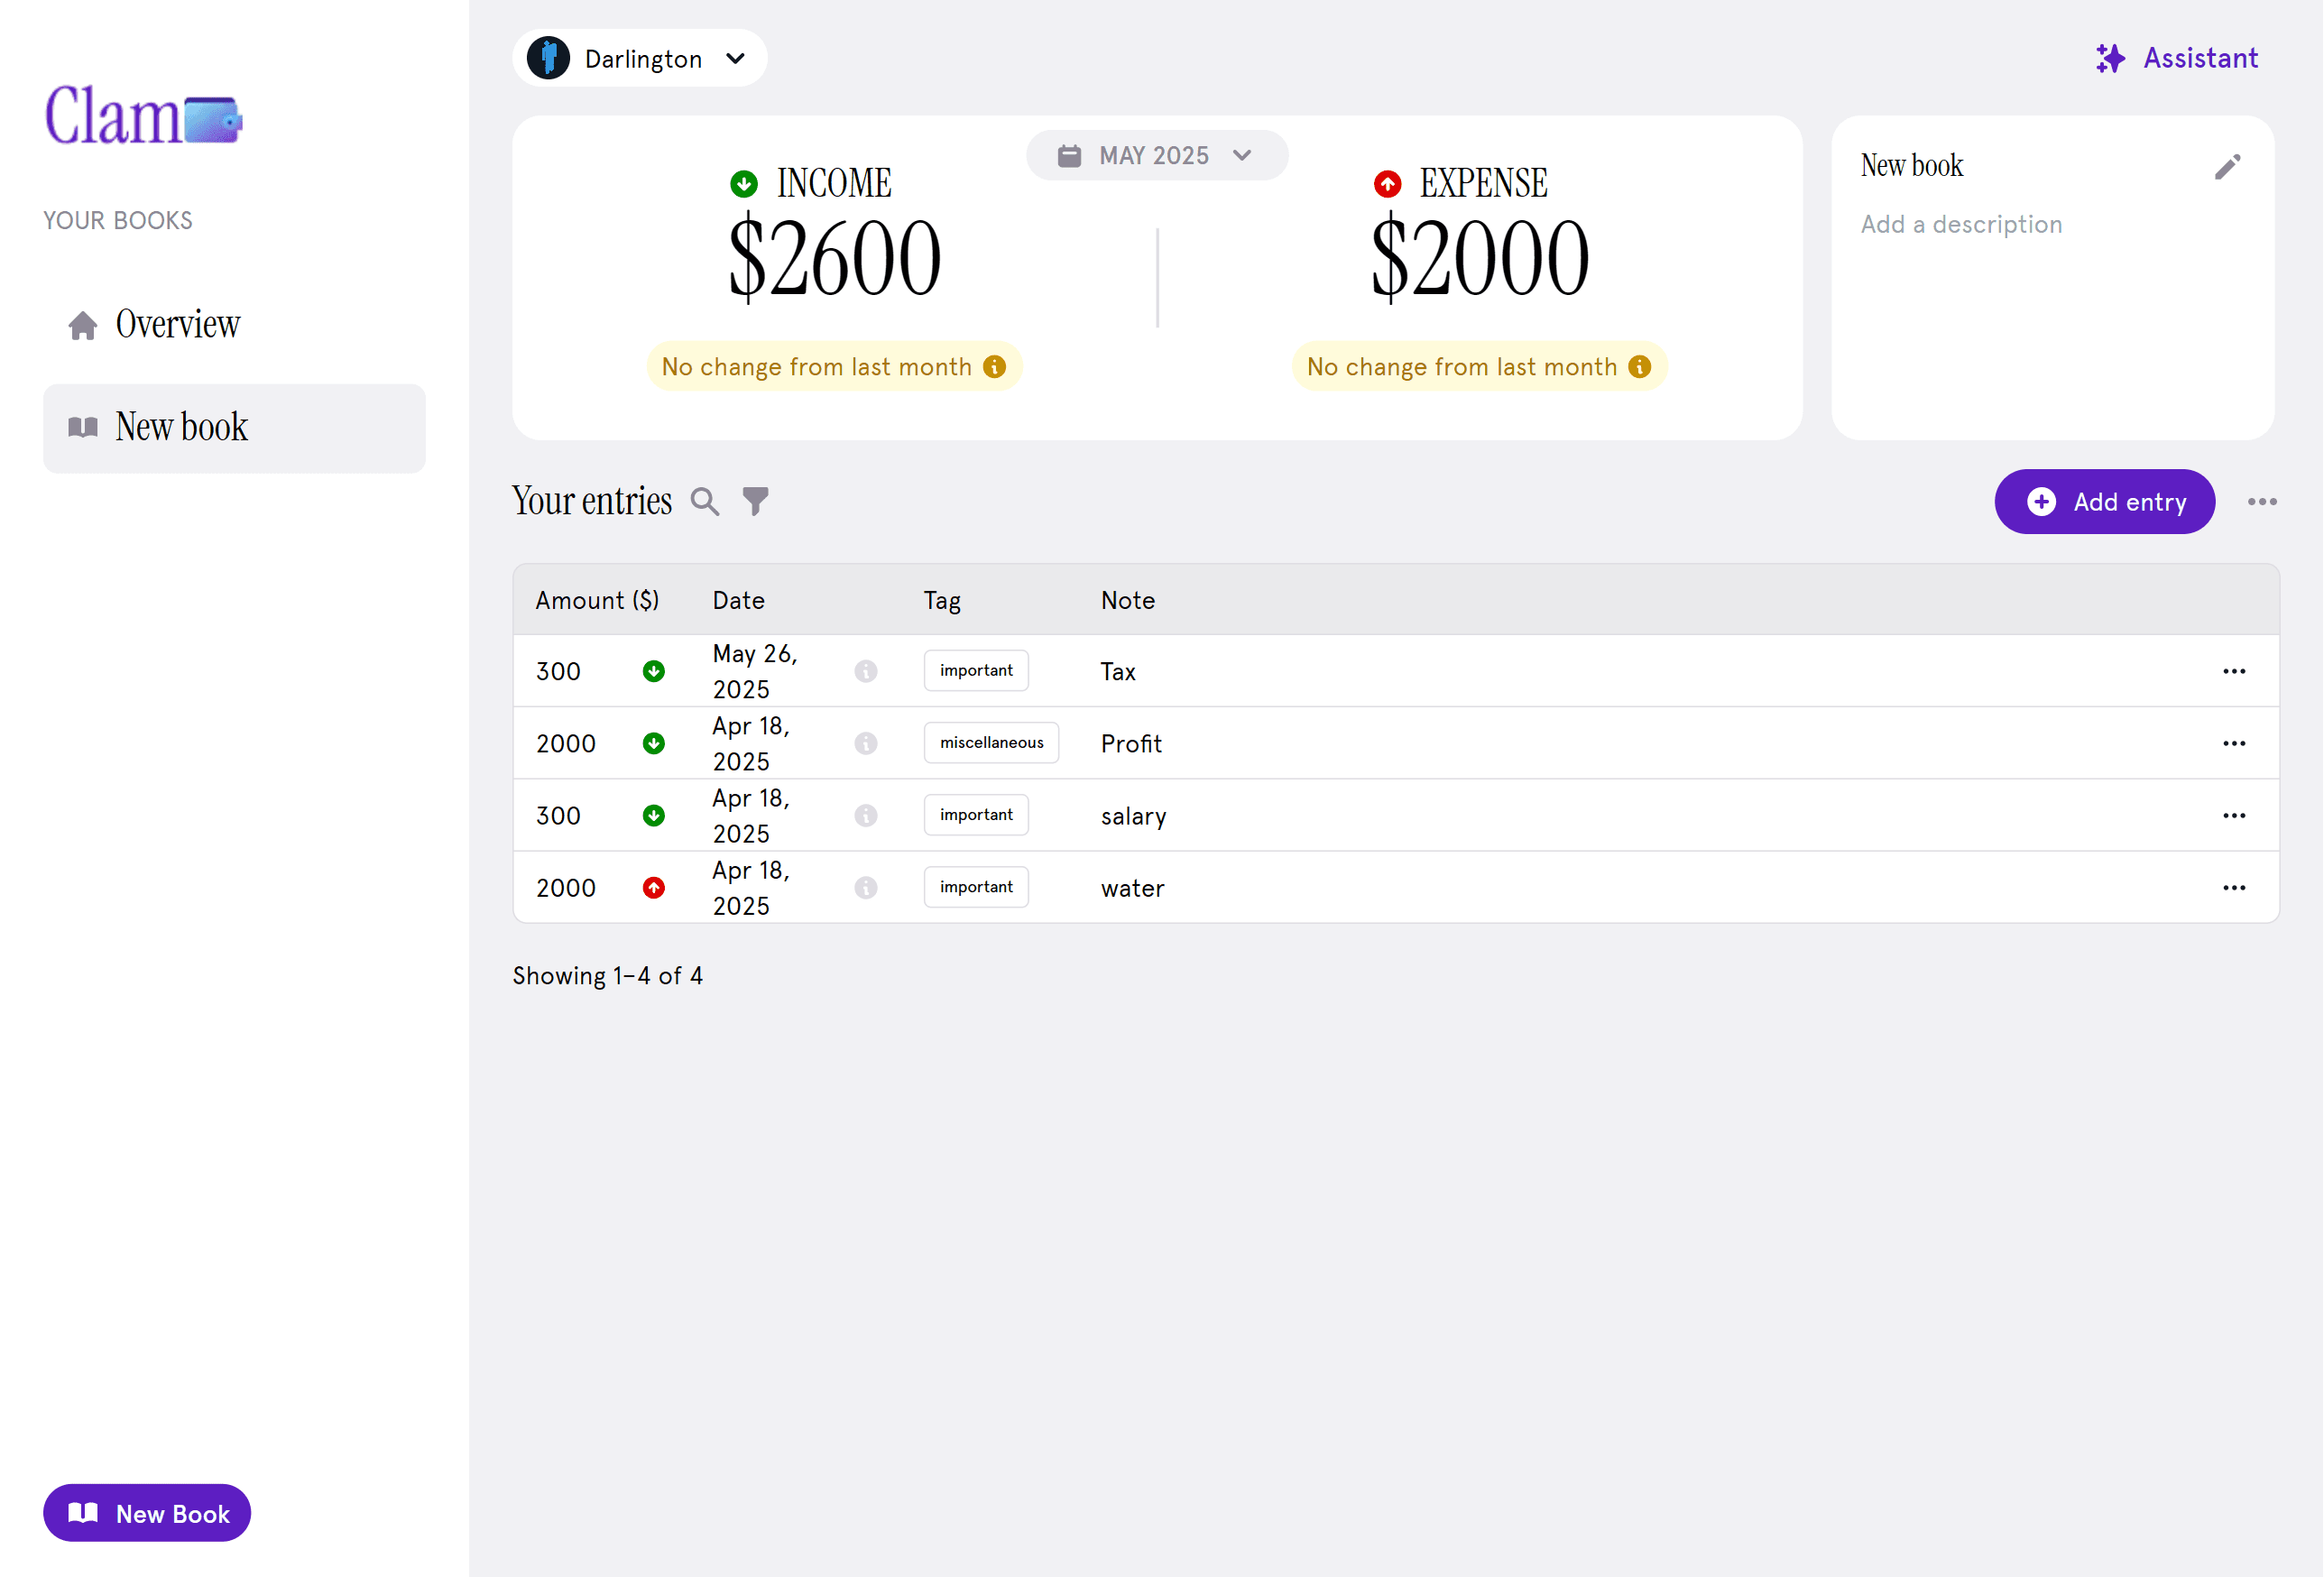Open more options beside Add entry
The width and height of the screenshot is (2324, 1577).
pyautogui.click(x=2262, y=502)
